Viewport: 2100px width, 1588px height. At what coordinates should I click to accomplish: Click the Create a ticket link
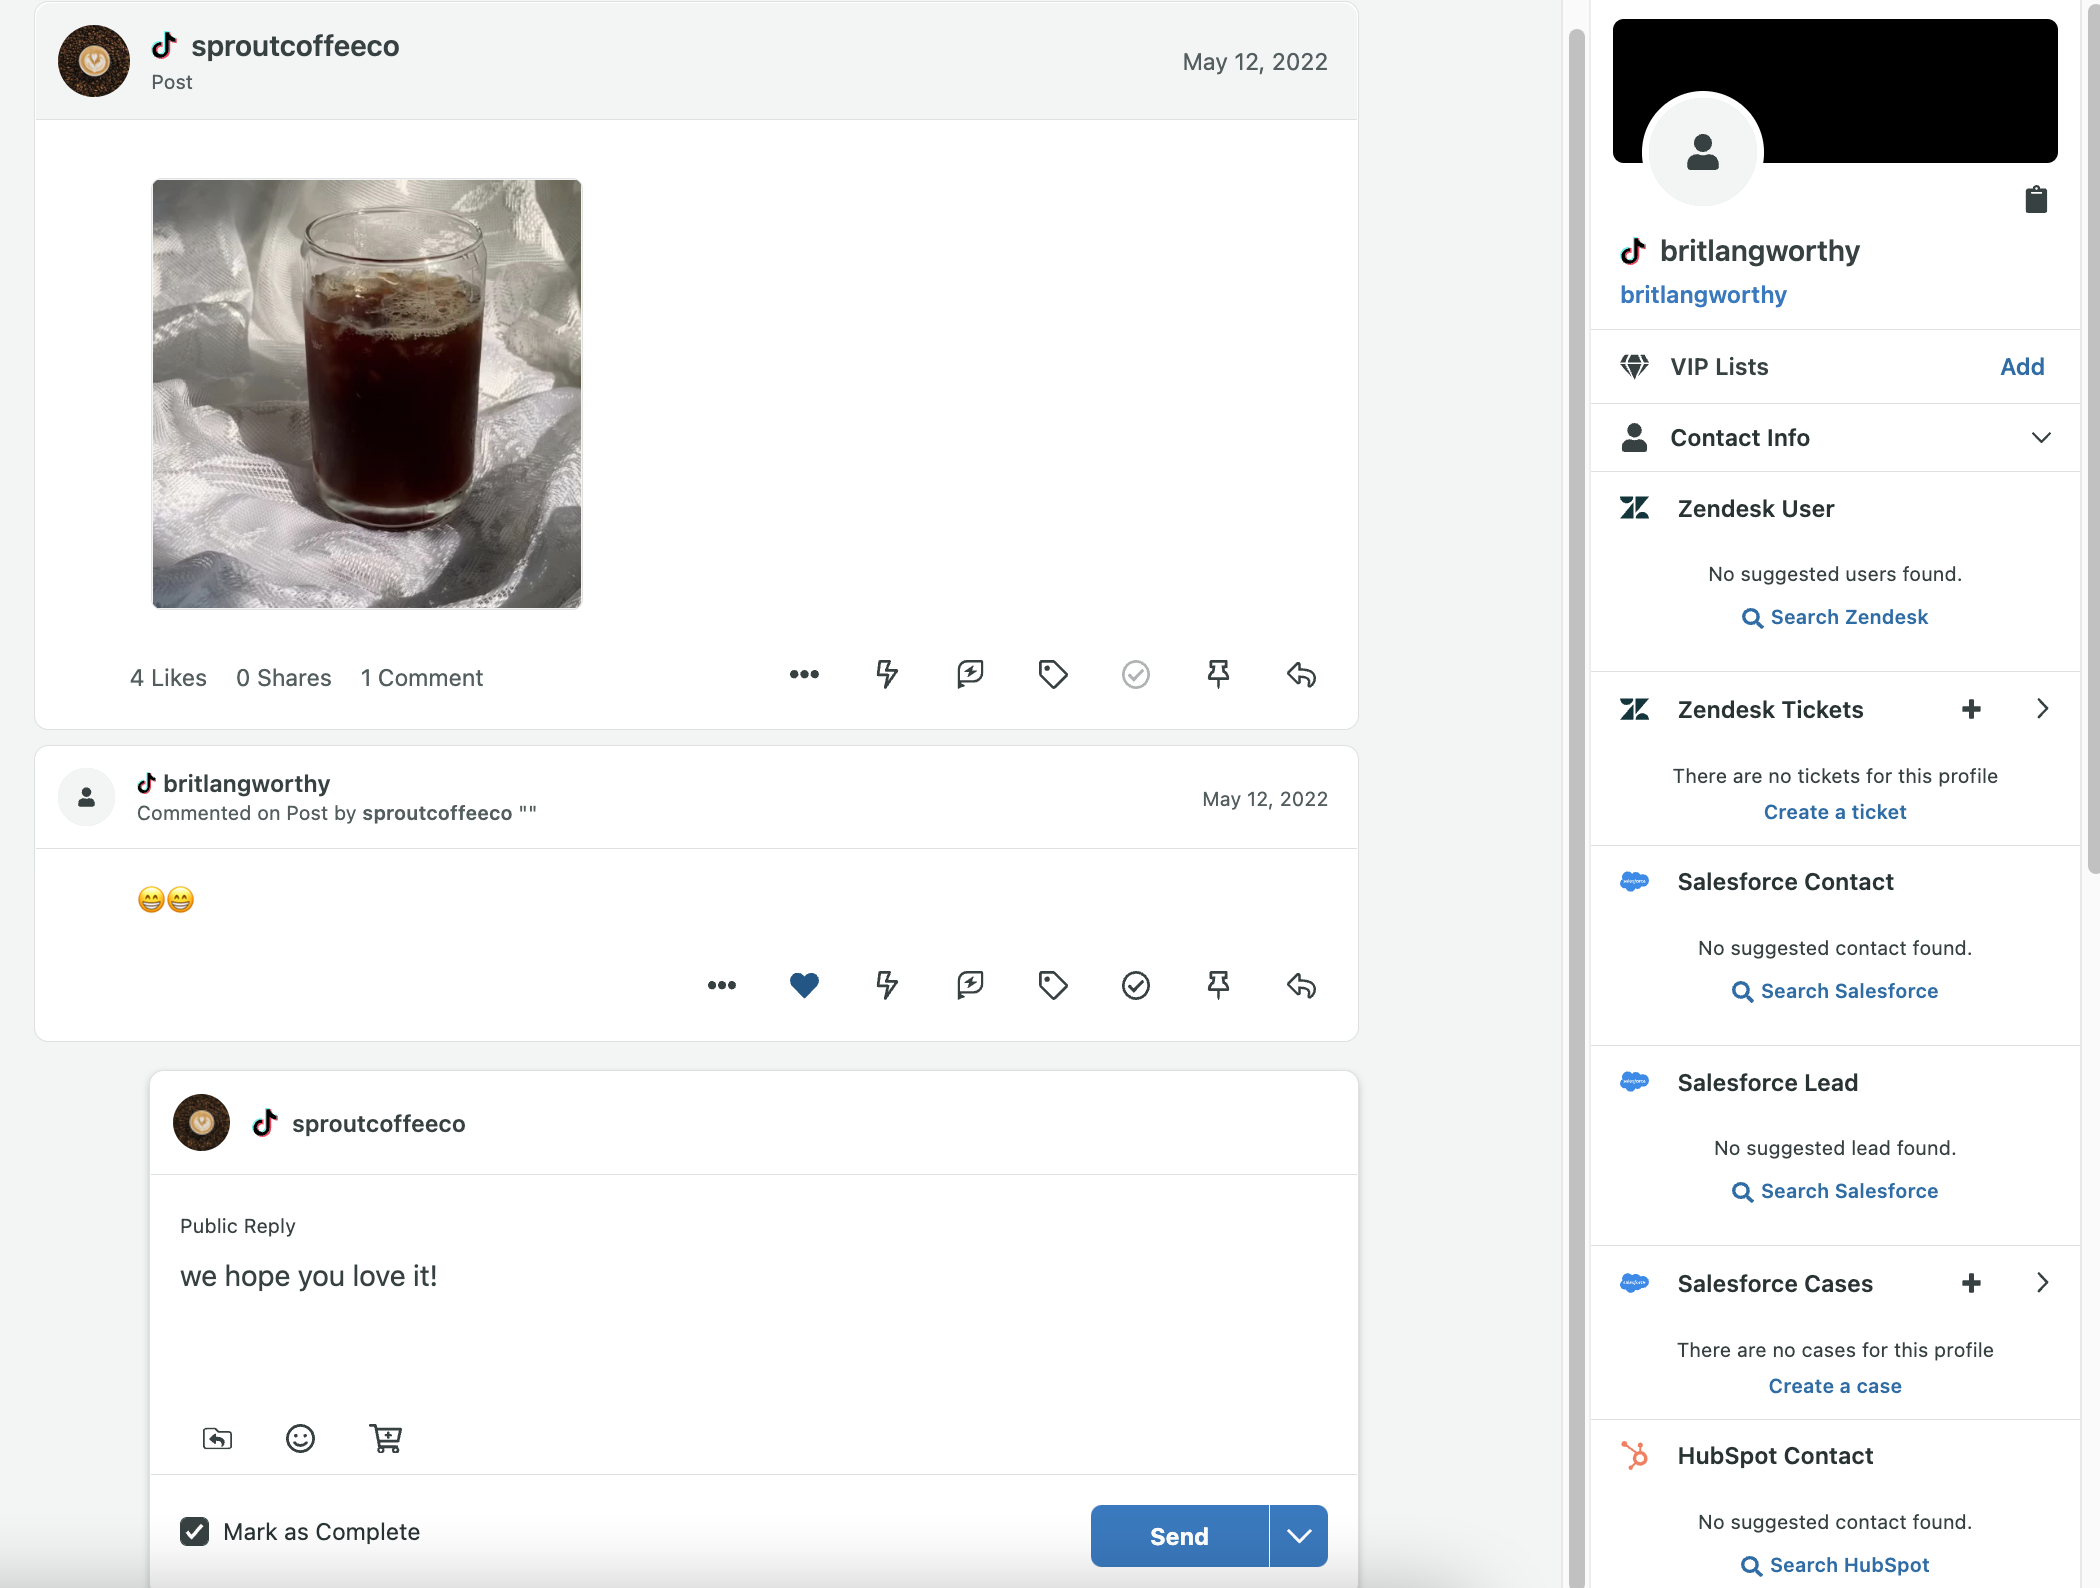click(x=1835, y=812)
